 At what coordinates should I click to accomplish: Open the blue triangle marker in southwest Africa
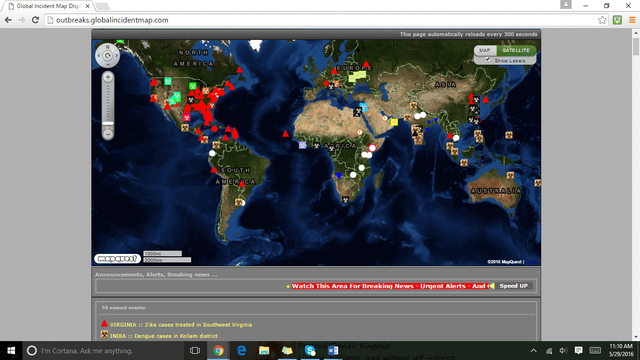[x=338, y=176]
